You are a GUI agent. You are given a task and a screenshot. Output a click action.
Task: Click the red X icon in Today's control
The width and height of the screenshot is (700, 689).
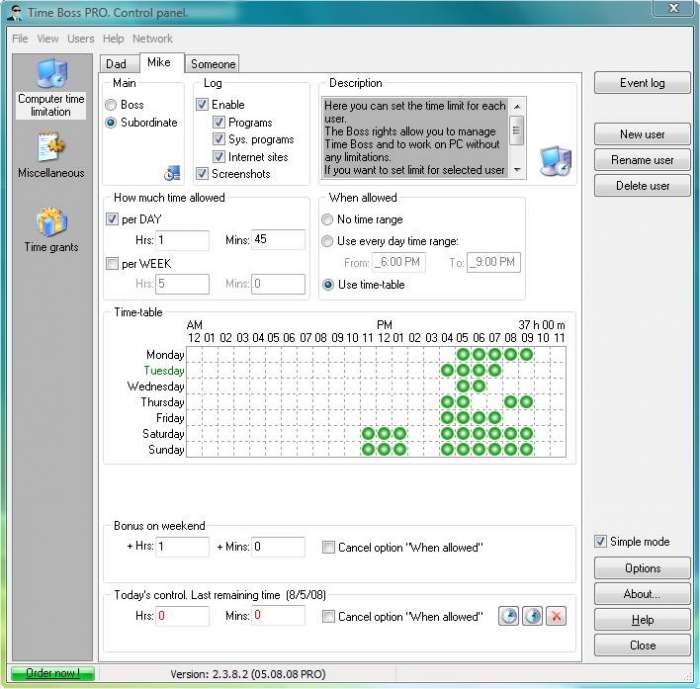tap(556, 616)
